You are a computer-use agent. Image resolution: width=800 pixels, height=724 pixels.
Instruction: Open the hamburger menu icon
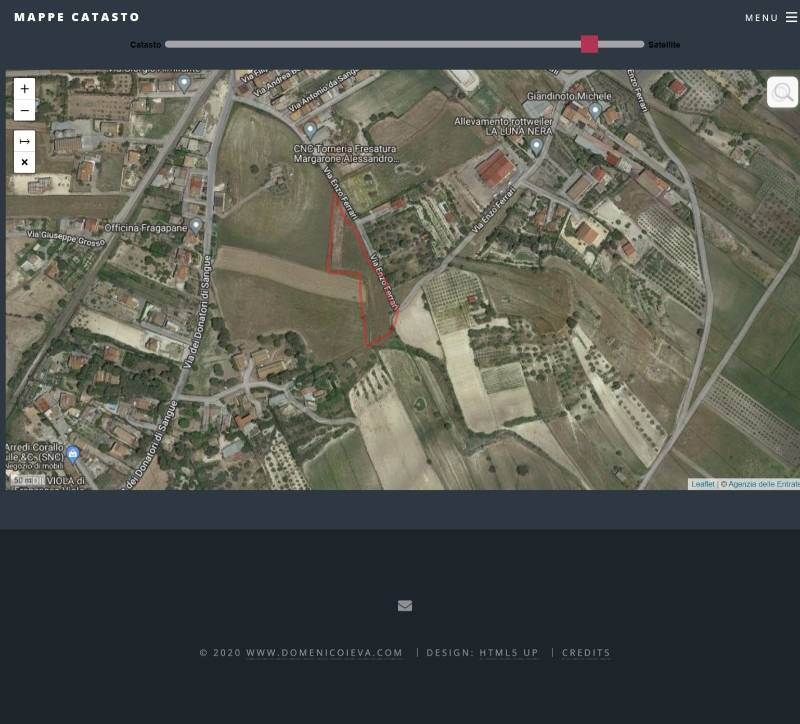[x=791, y=17]
